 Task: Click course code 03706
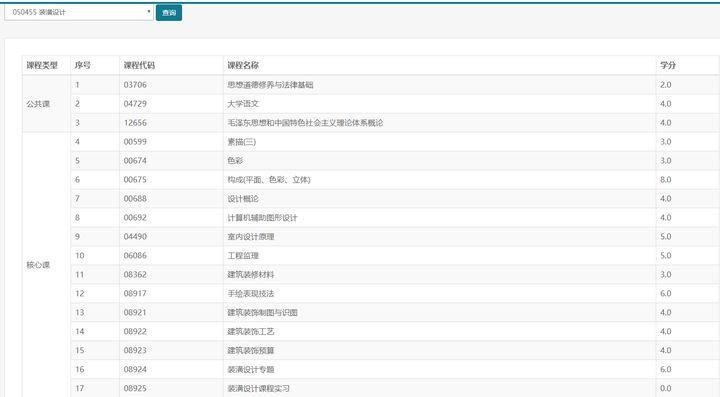click(135, 85)
